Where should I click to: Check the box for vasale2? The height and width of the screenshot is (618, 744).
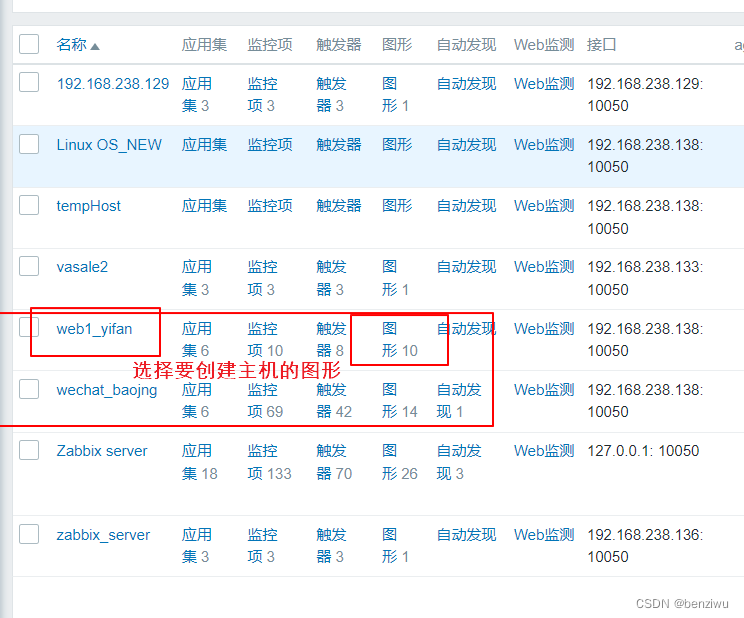tap(29, 266)
